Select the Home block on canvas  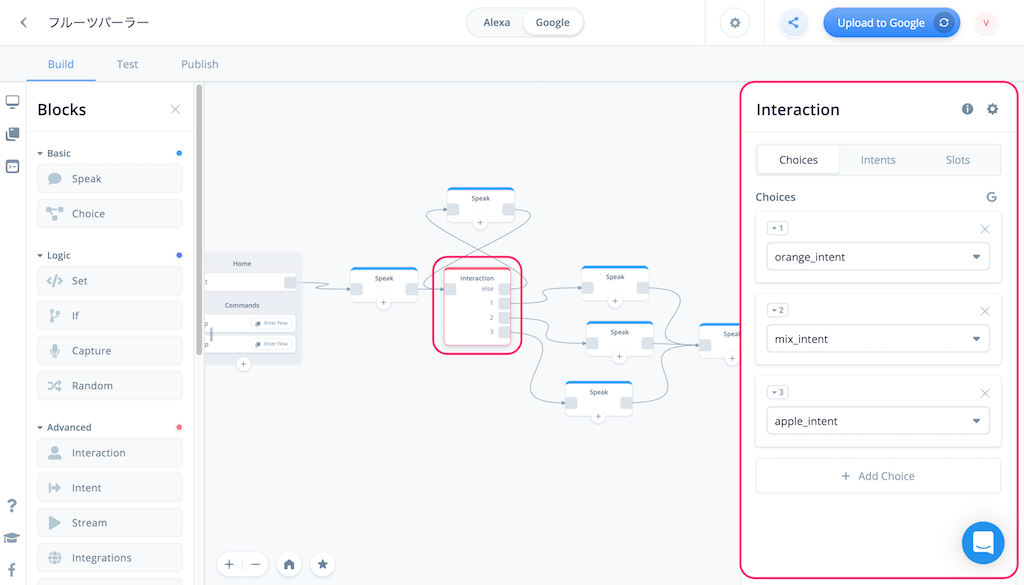click(253, 308)
